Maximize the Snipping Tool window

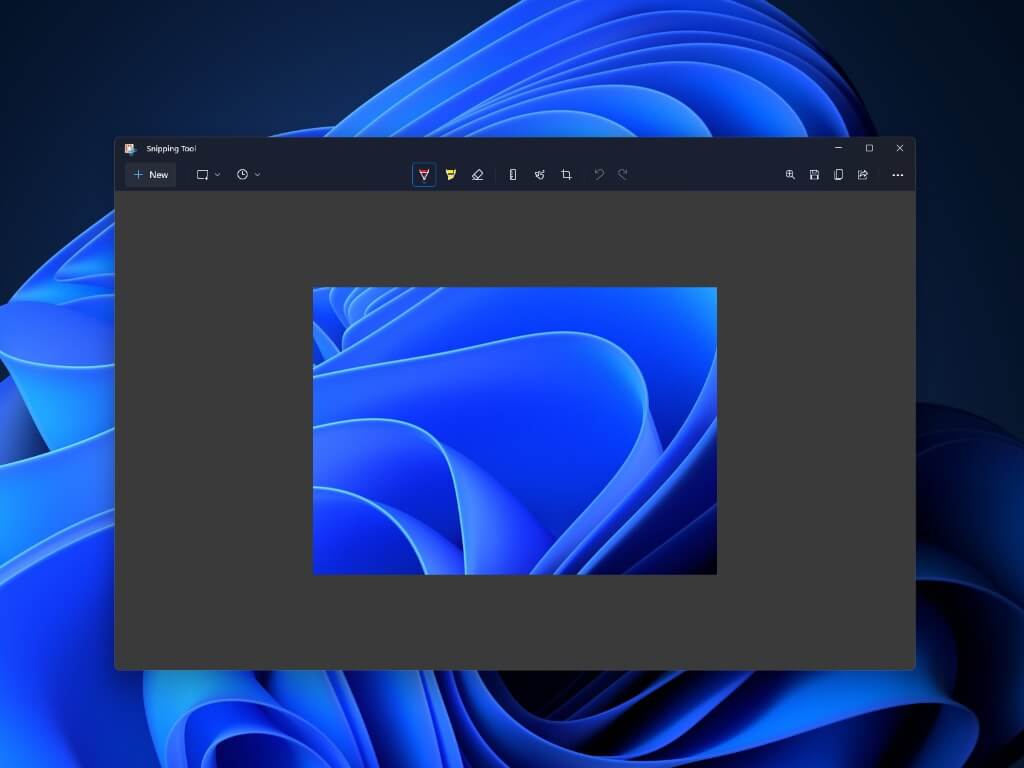tap(869, 148)
